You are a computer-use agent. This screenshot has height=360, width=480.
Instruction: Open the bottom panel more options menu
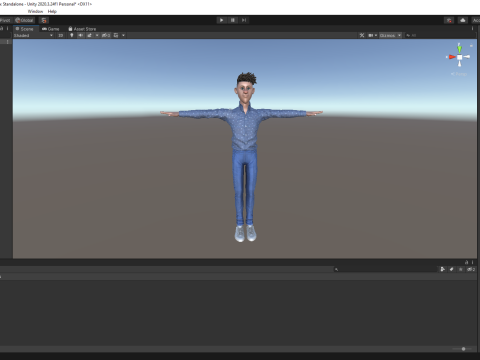[472, 262]
